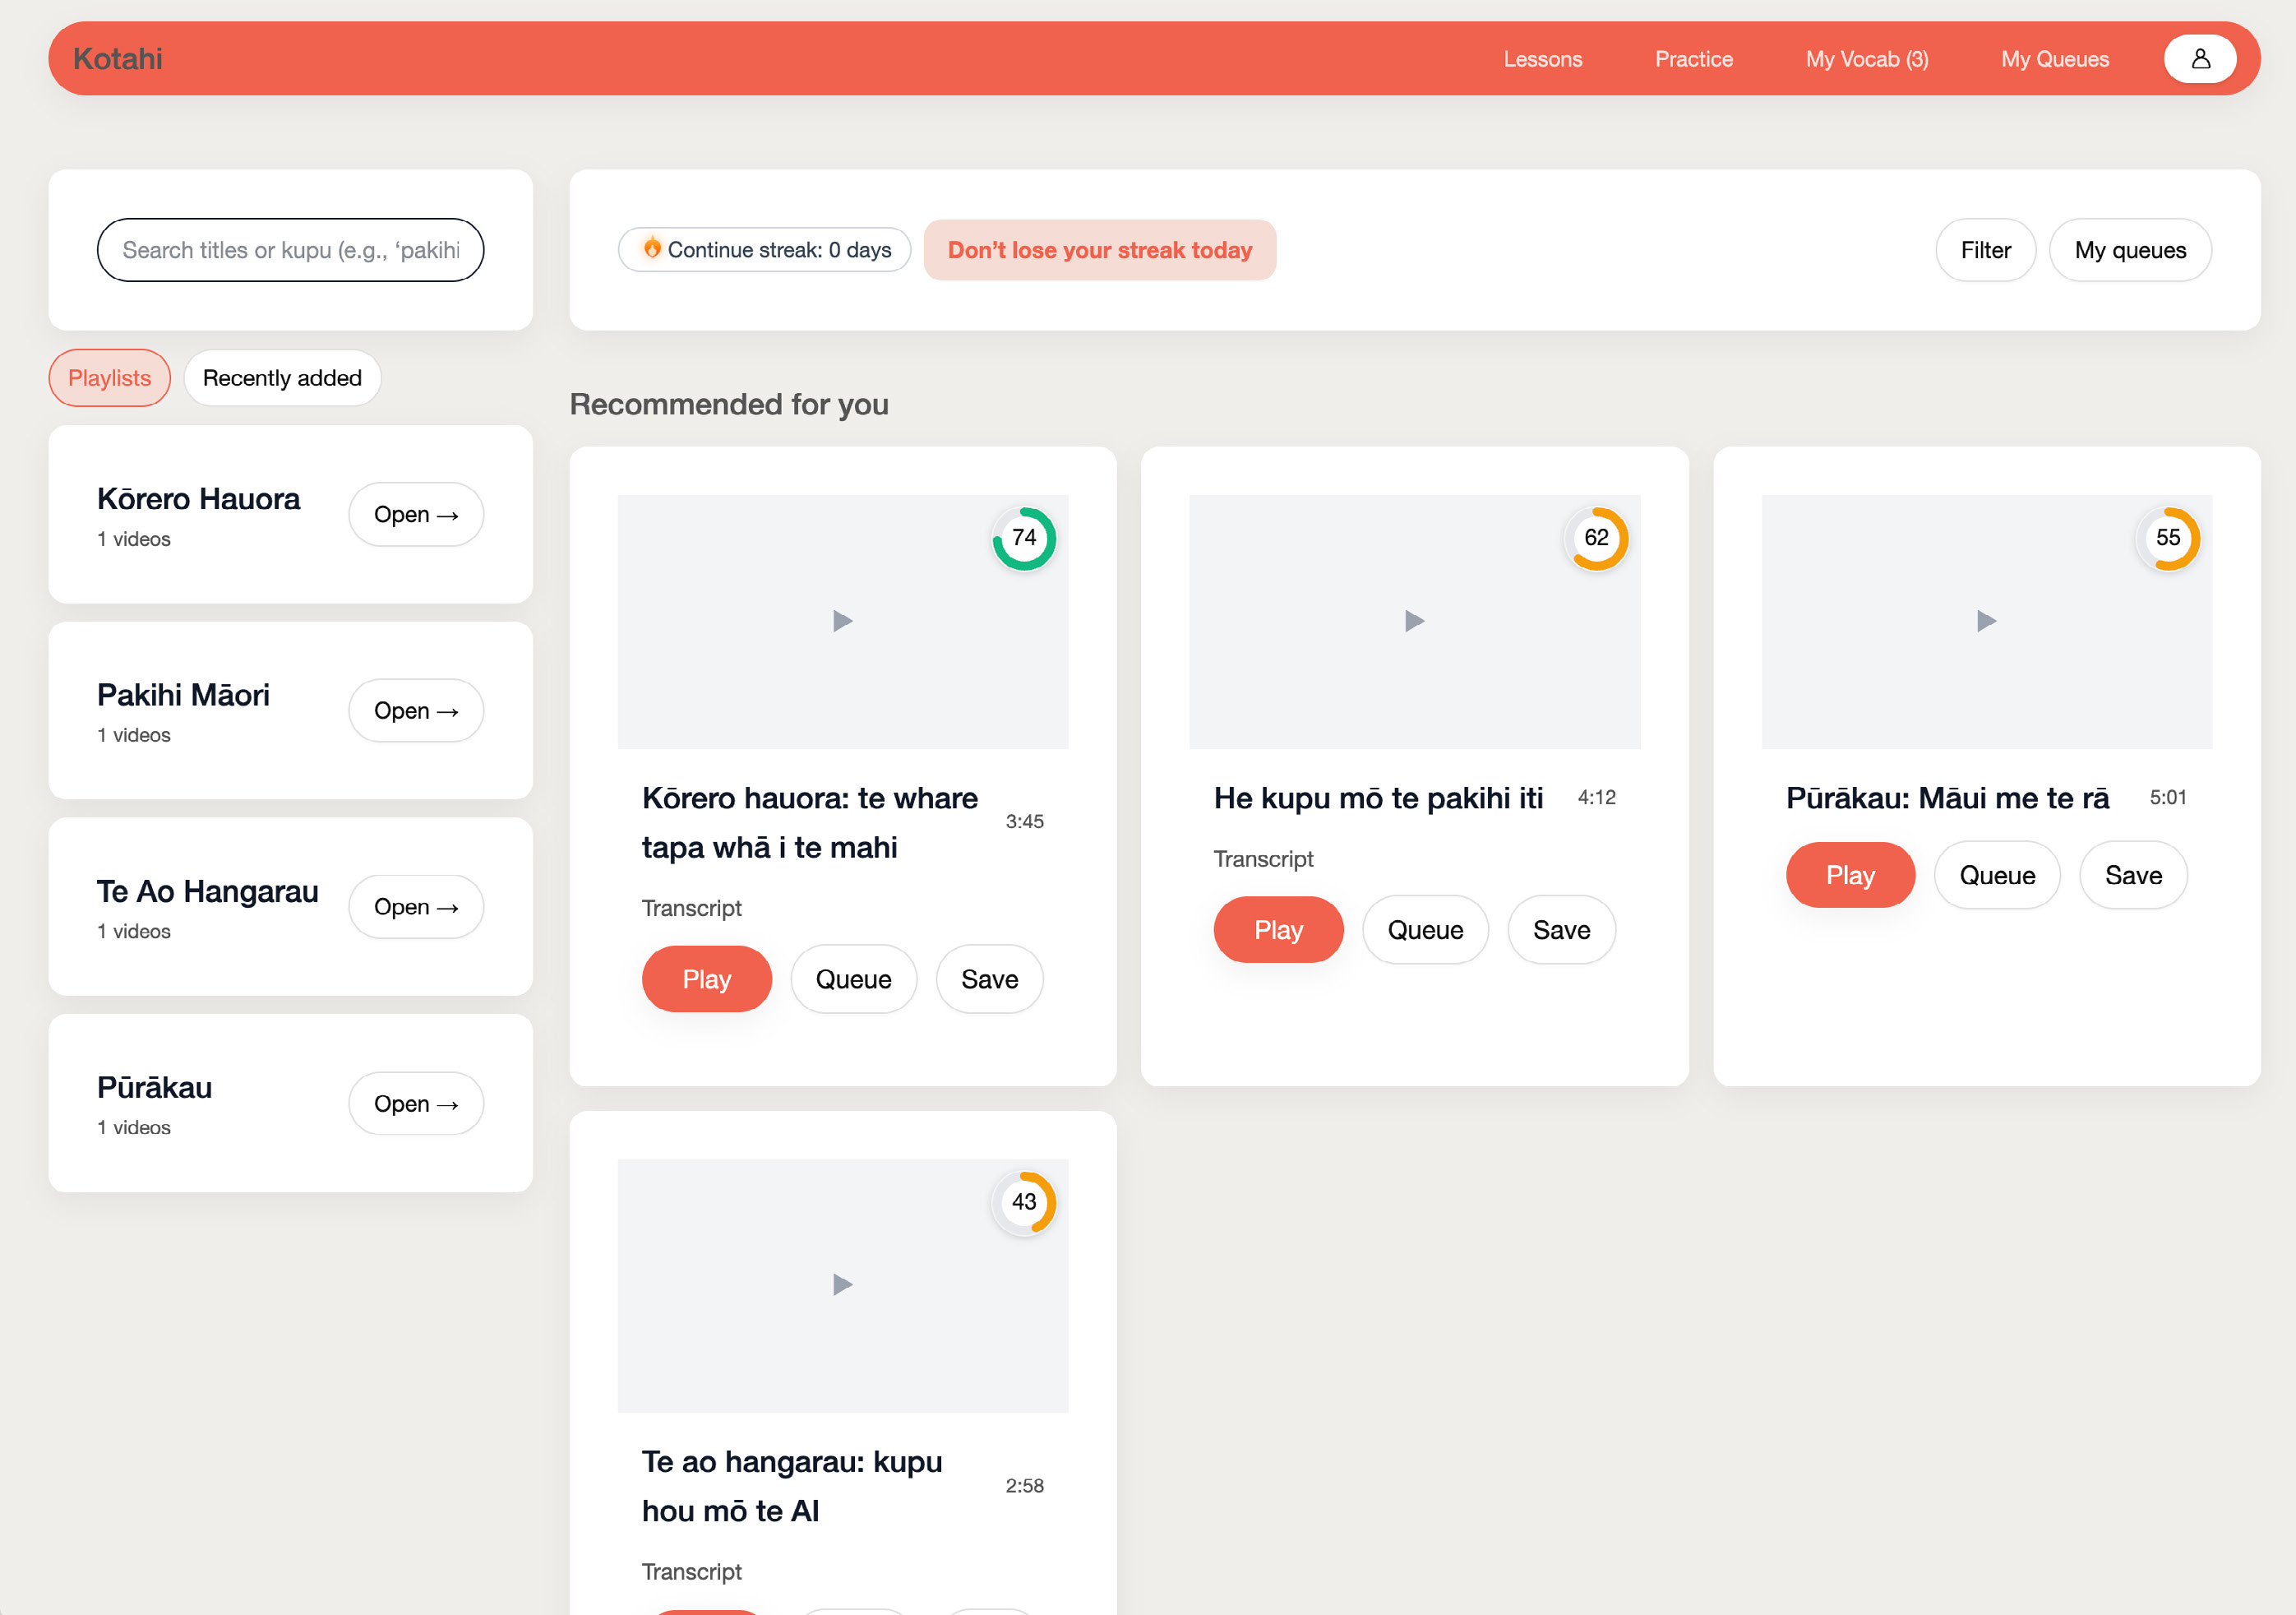Viewport: 2296px width, 1615px height.
Task: Click the play icon on Te ao hangarau video
Action: [x=841, y=1285]
